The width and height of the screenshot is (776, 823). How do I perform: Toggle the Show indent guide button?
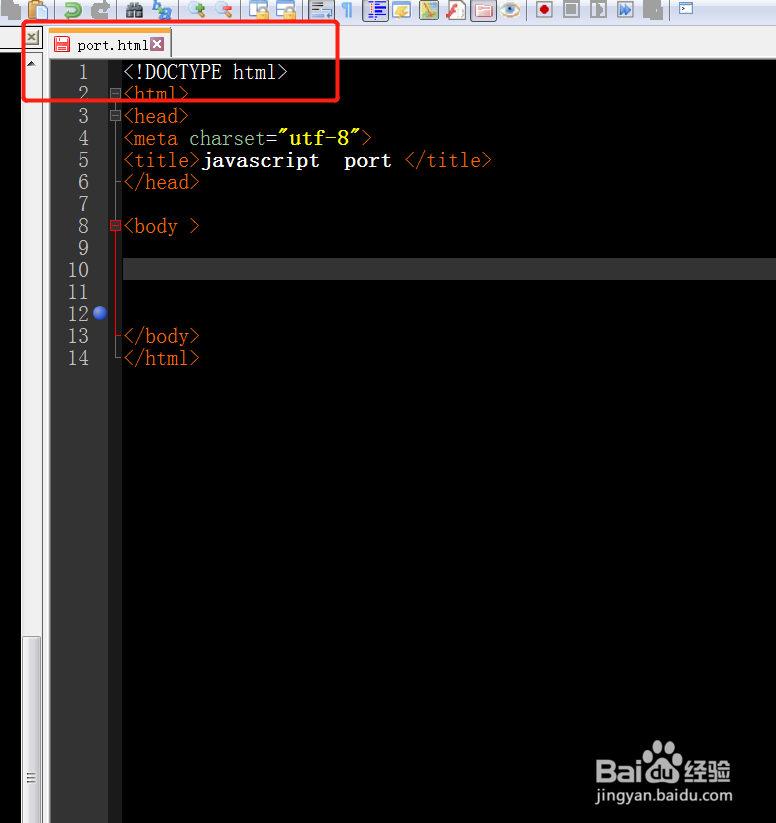375,10
